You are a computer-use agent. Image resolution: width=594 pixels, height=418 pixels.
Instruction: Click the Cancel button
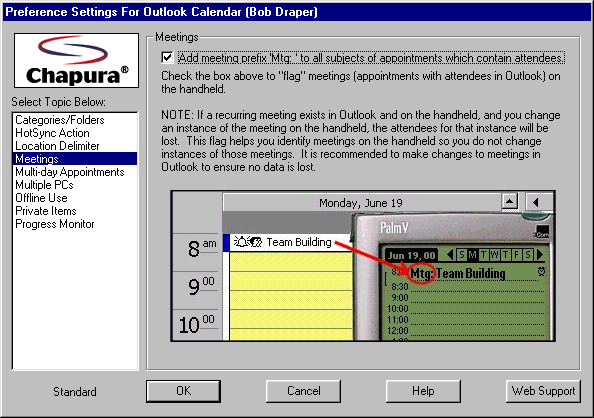[303, 391]
